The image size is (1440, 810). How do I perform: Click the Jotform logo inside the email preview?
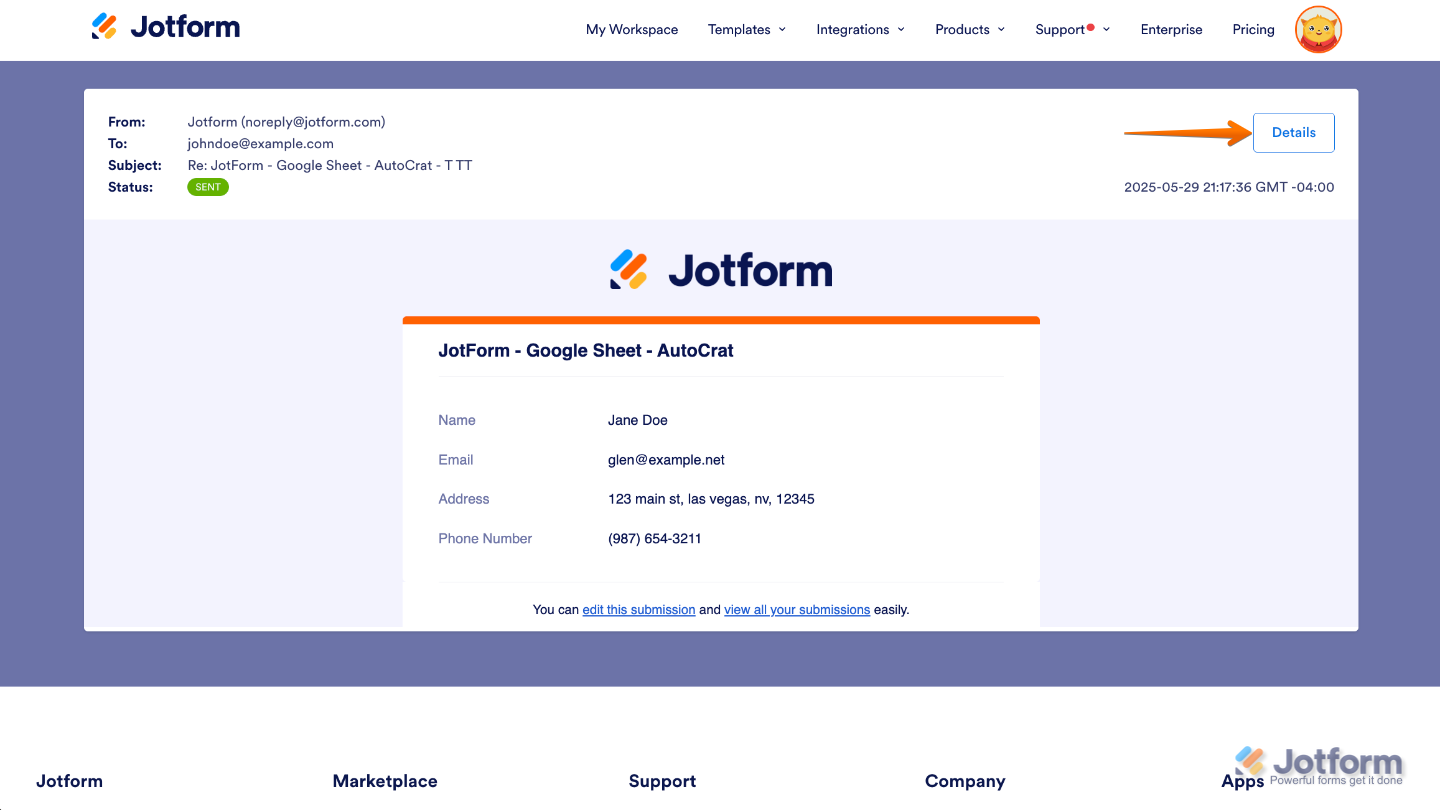[720, 268]
